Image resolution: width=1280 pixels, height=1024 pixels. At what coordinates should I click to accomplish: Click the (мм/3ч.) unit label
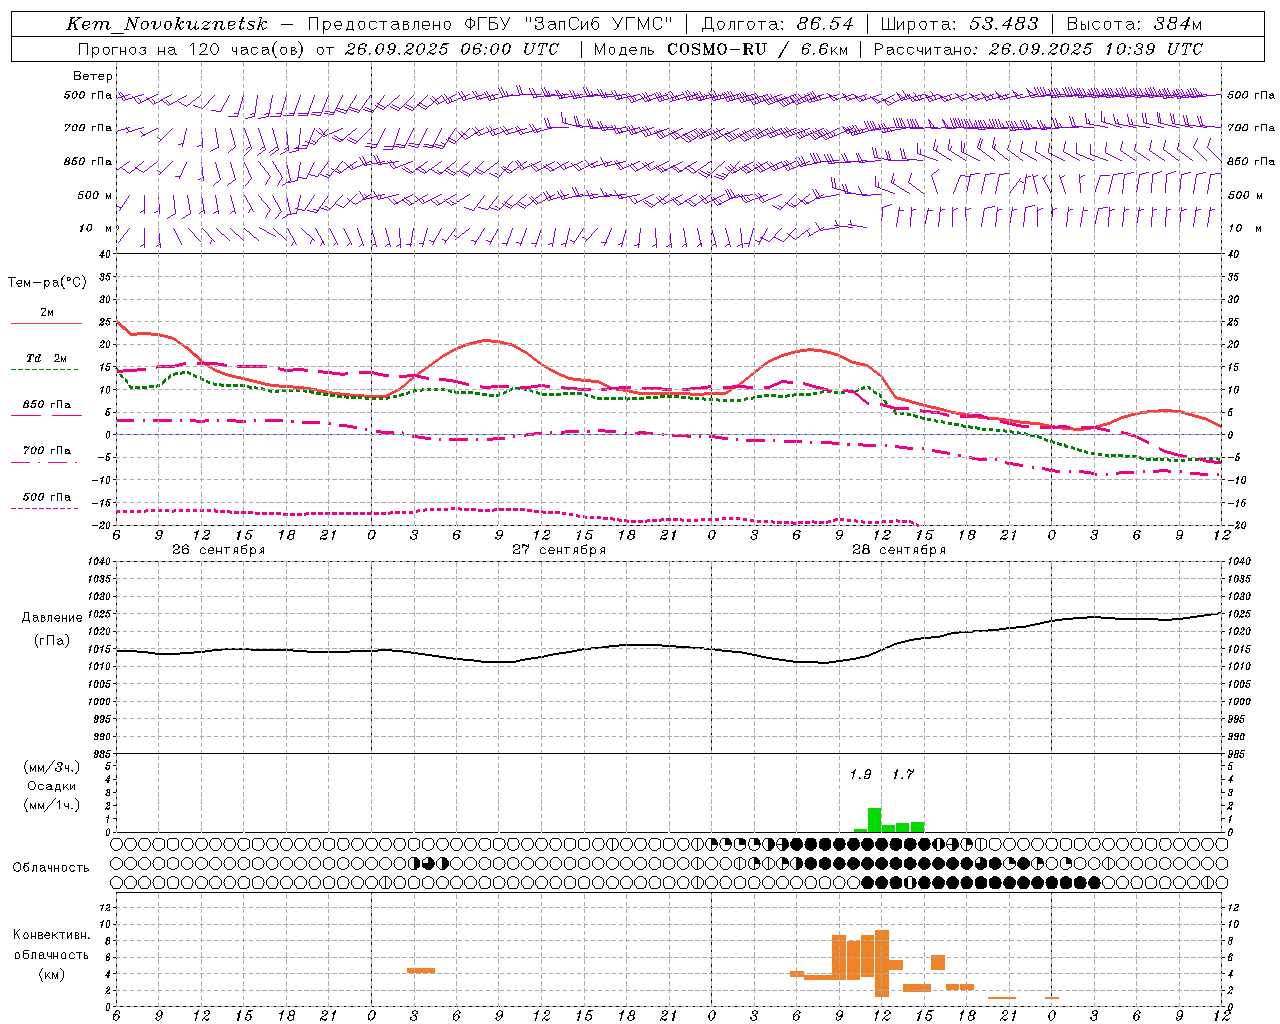pyautogui.click(x=51, y=767)
